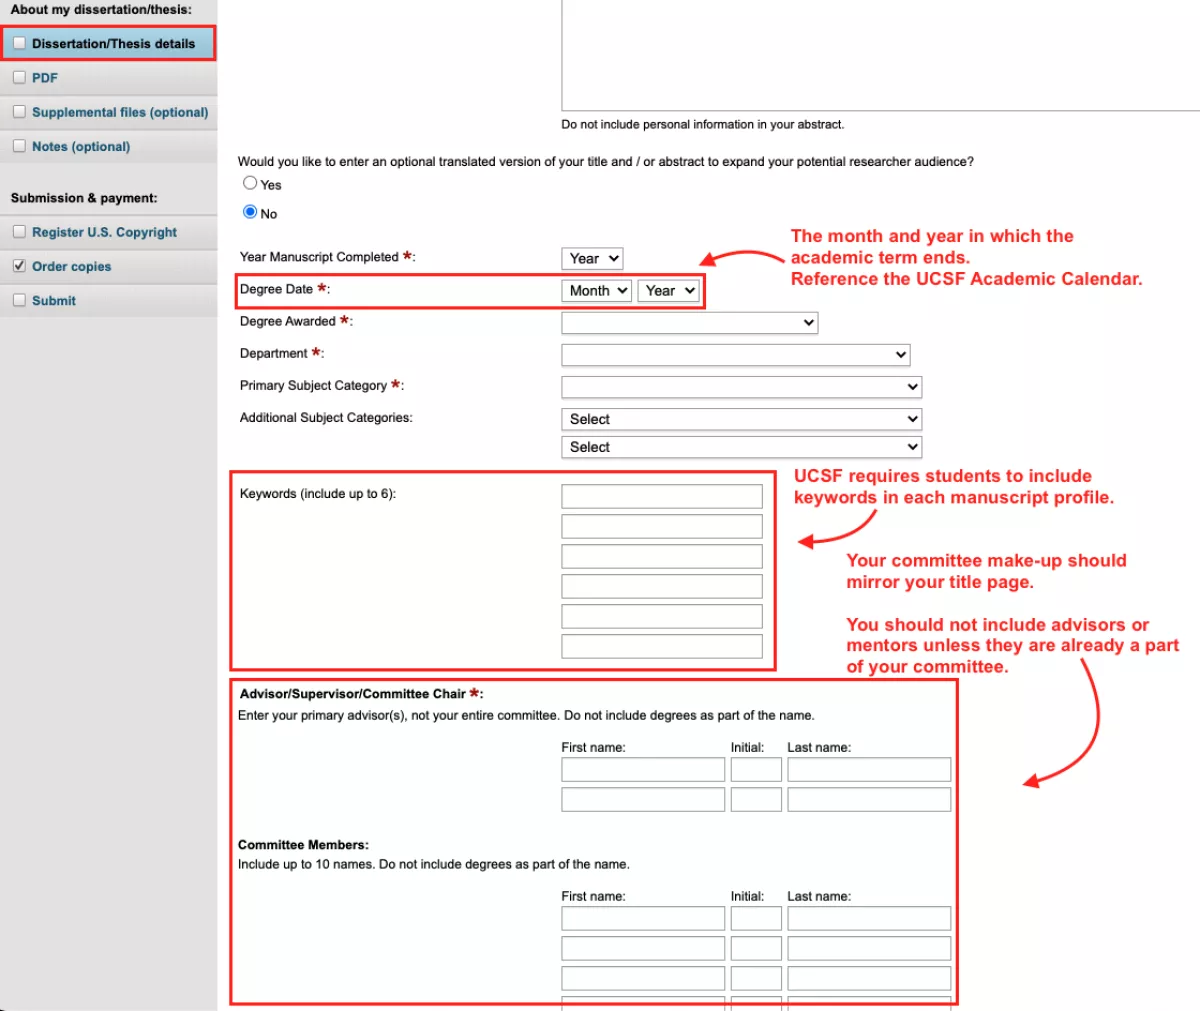Click the third Keywords field

(662, 556)
